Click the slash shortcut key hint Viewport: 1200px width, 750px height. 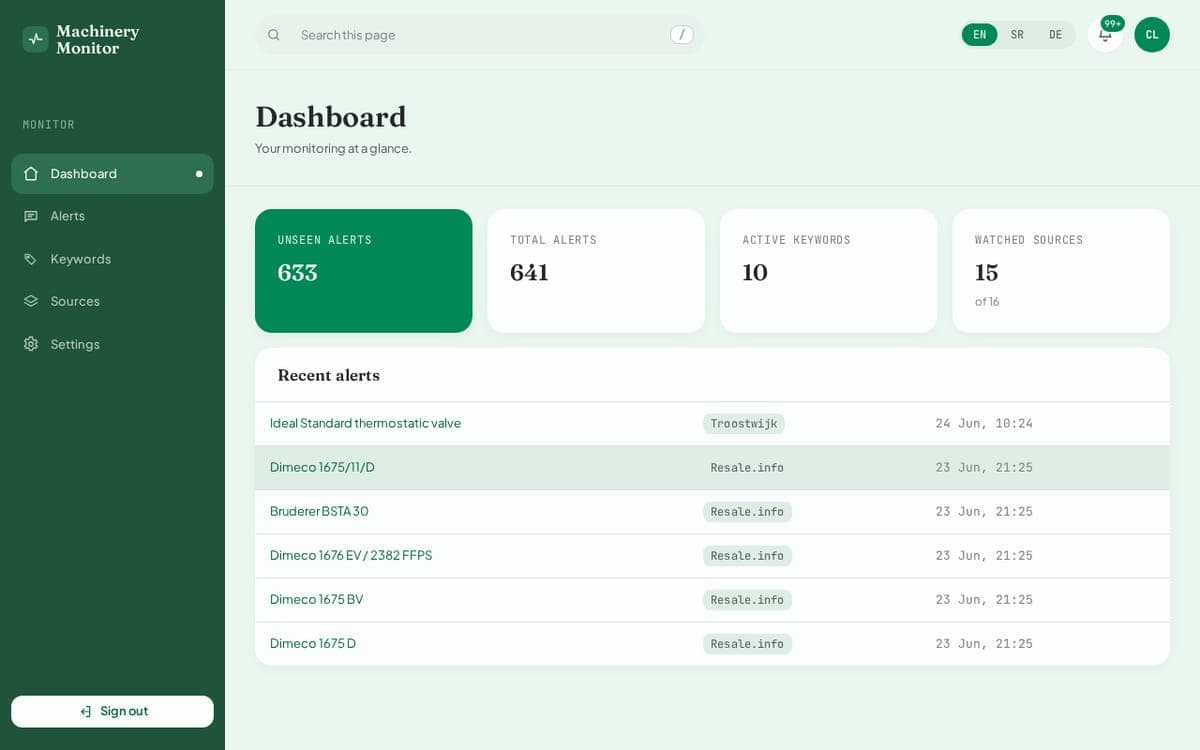(x=682, y=35)
